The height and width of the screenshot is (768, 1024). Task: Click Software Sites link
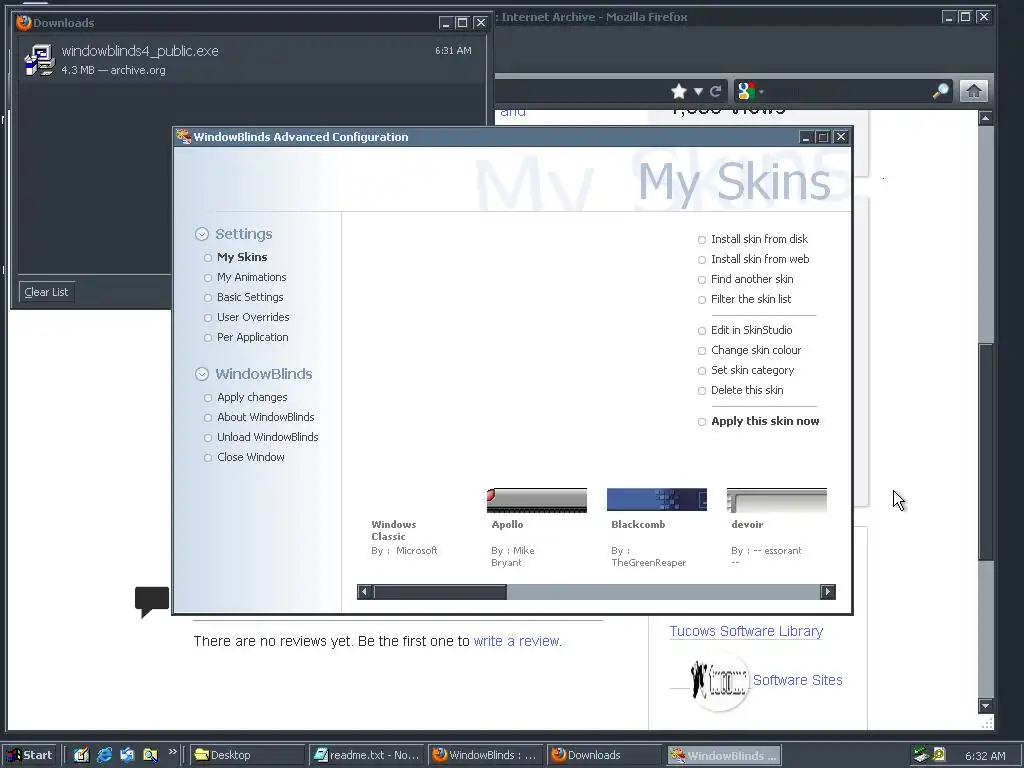797,680
